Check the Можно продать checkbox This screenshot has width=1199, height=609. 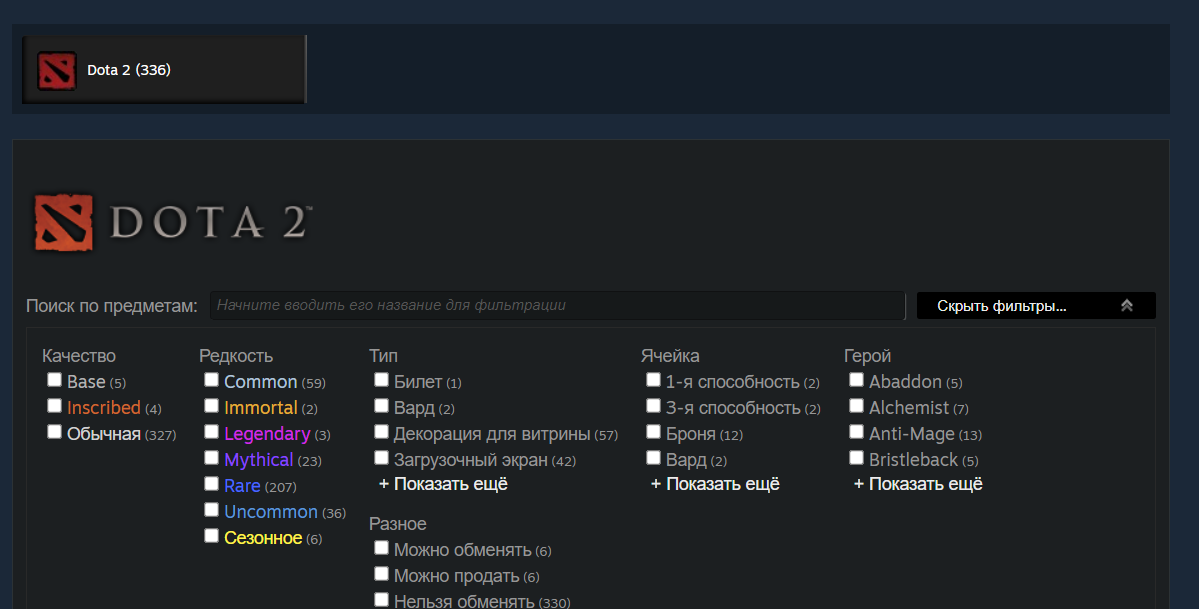point(382,575)
